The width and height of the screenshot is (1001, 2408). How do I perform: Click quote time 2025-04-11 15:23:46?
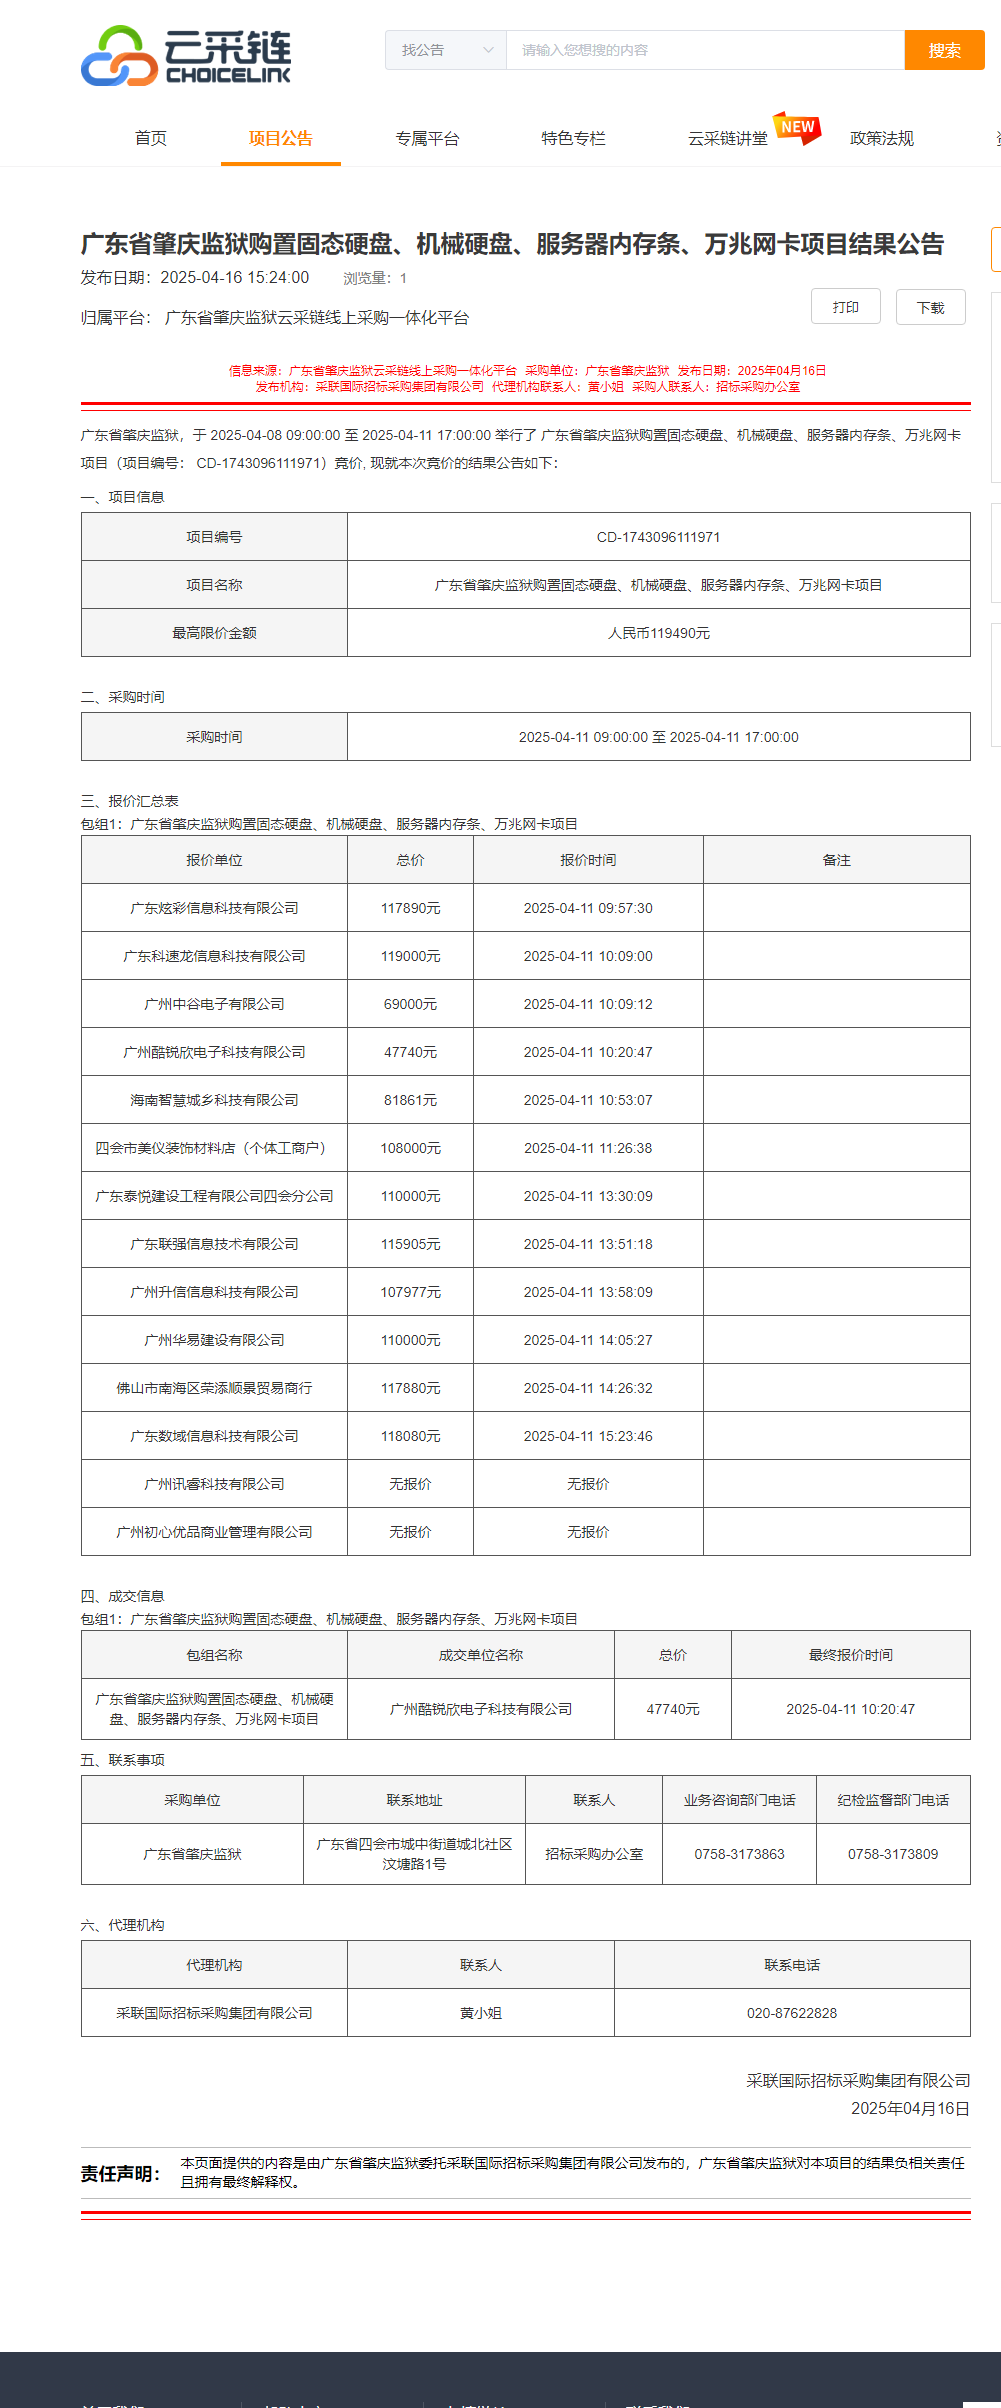click(x=588, y=1436)
